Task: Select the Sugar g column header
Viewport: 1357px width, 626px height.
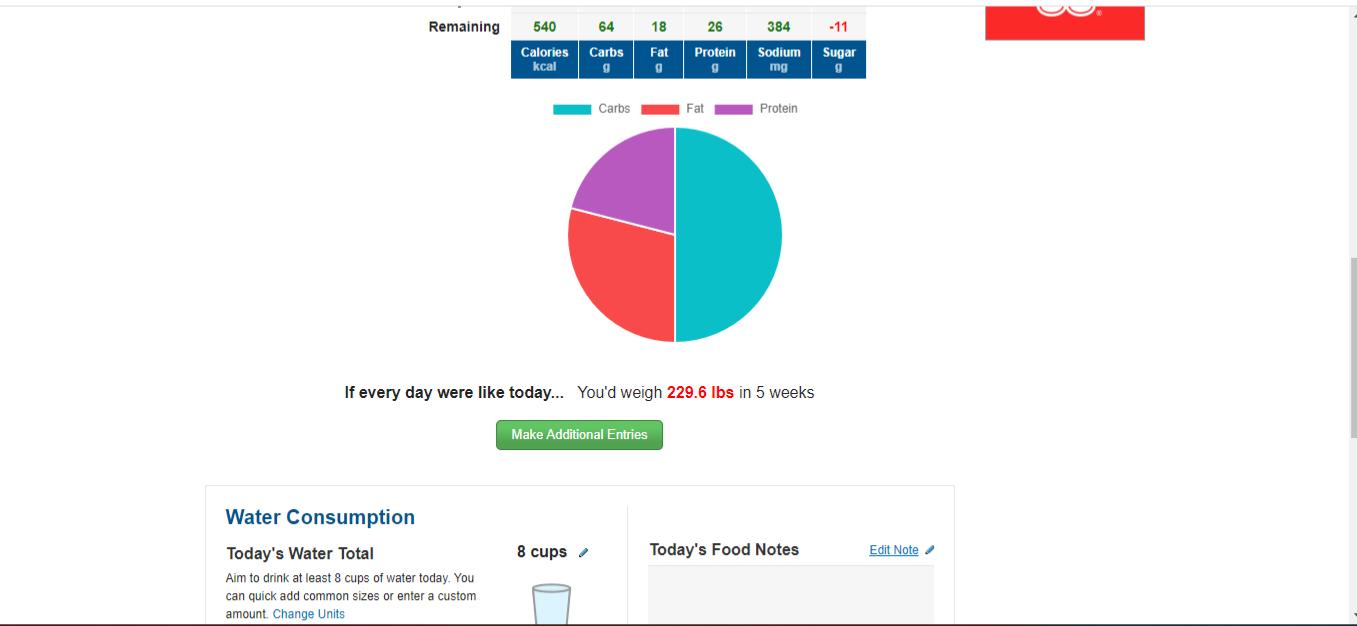Action: [838, 59]
